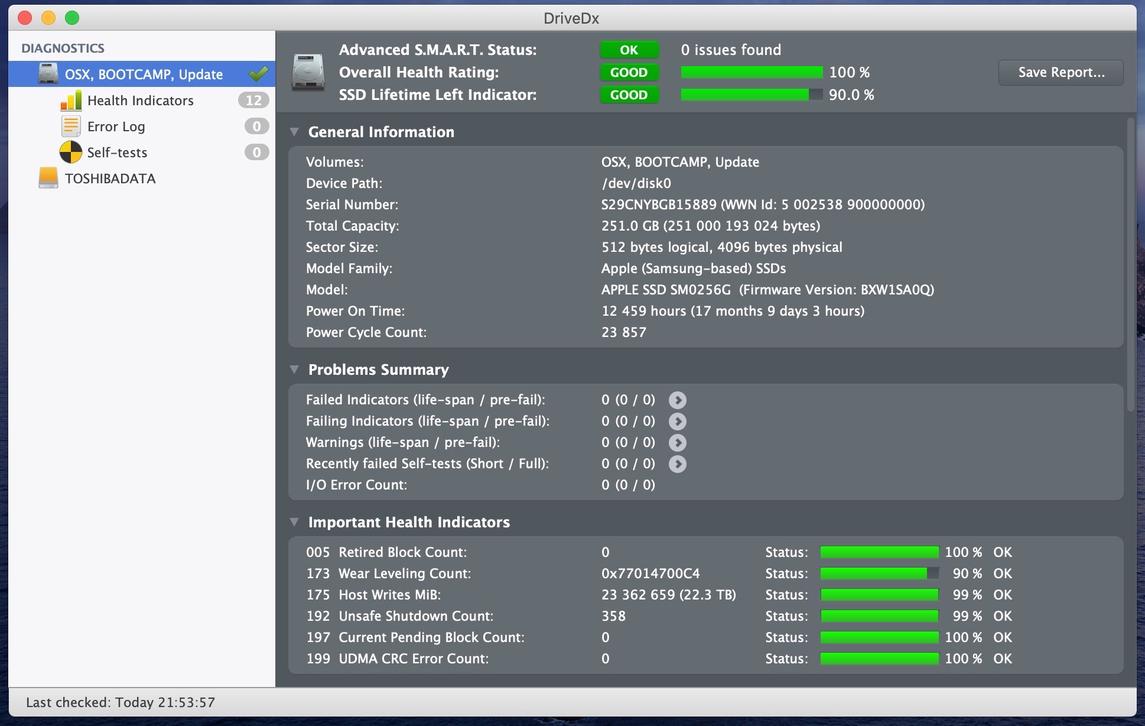Click the Model Family value Apple (Samsung-based) SSDs
This screenshot has height=726, width=1145.
pyautogui.click(x=694, y=268)
